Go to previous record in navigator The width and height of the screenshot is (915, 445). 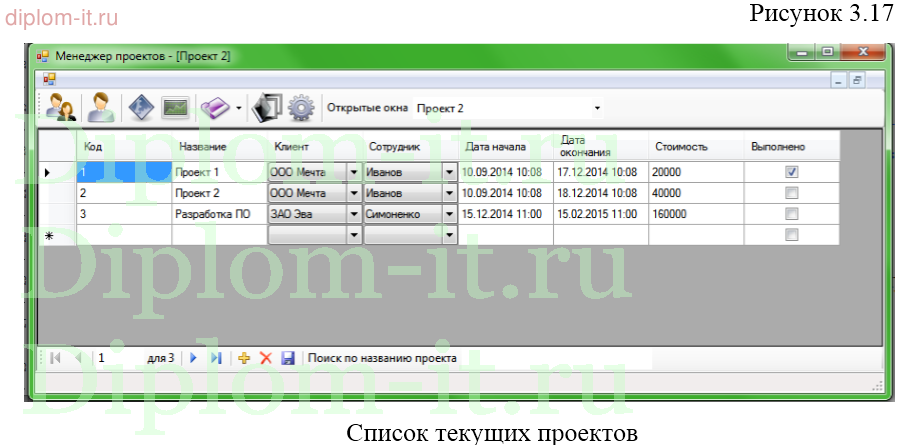click(78, 358)
